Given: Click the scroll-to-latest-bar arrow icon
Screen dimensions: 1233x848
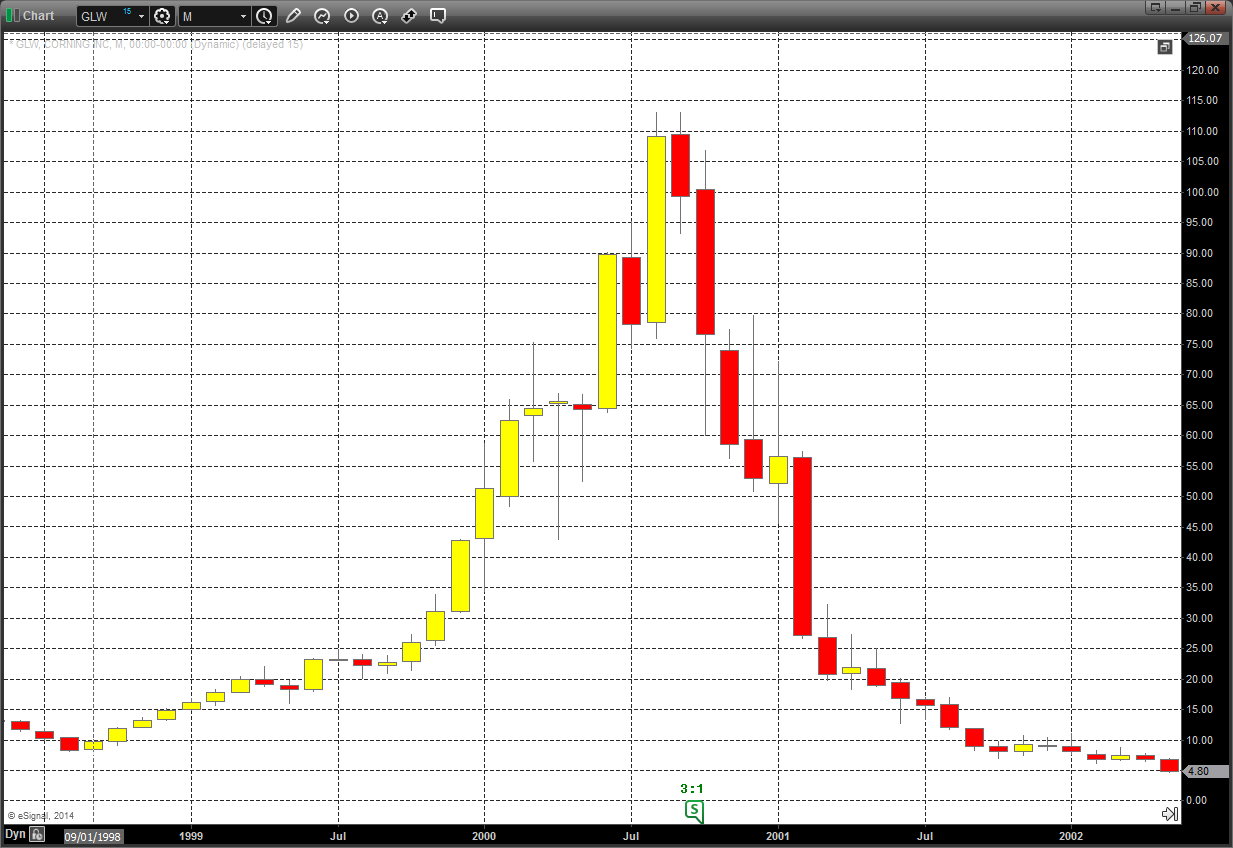Looking at the screenshot, I should tap(1169, 814).
